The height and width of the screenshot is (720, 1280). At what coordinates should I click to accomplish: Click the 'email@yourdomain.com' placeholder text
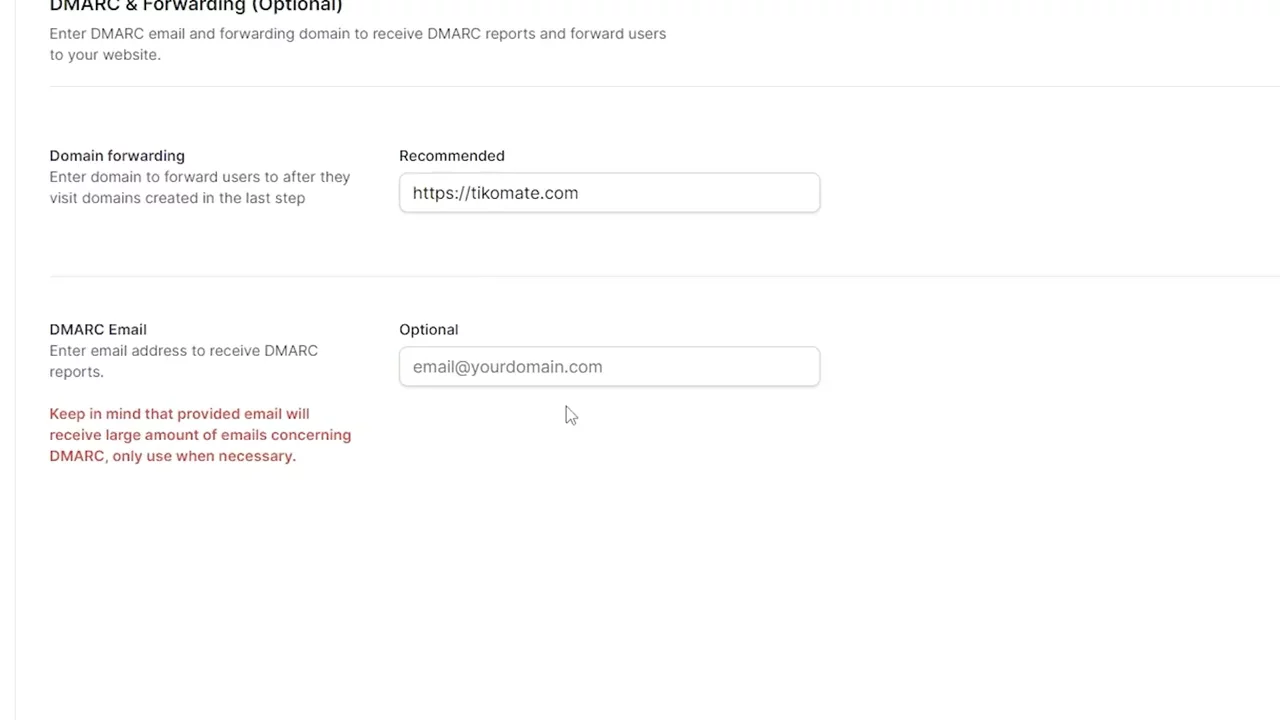(507, 367)
